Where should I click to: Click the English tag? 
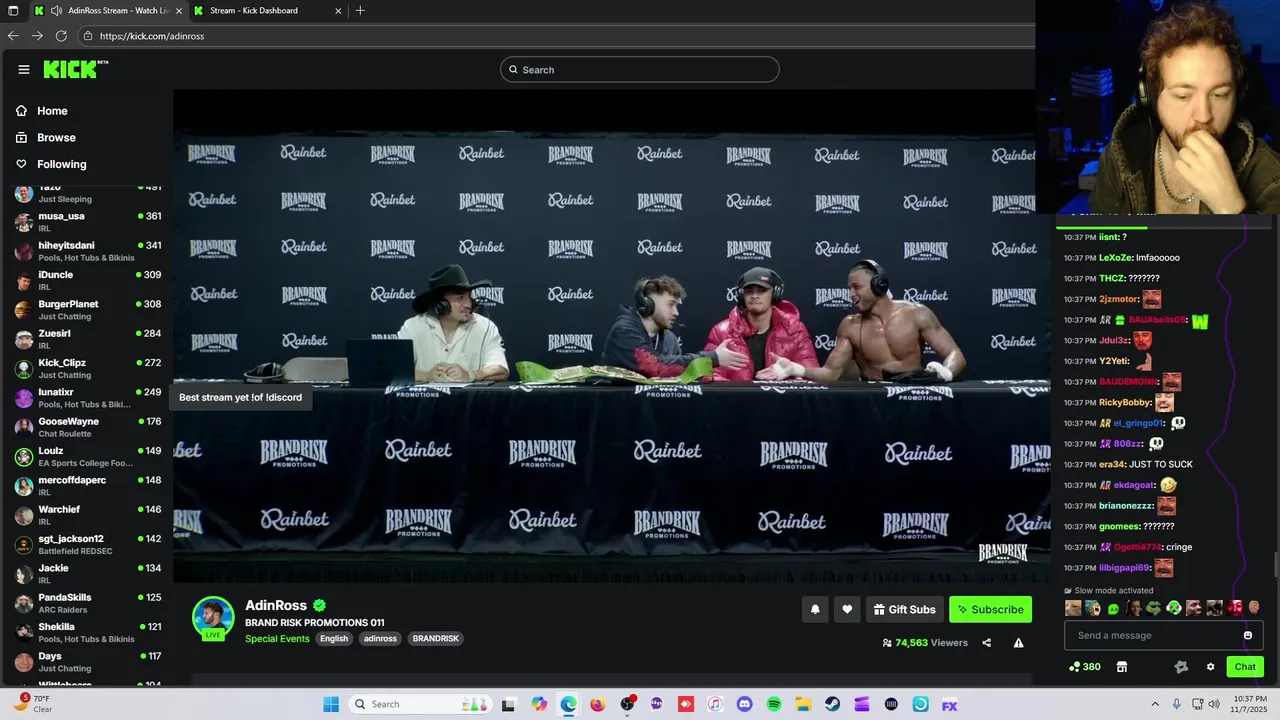[334, 639]
